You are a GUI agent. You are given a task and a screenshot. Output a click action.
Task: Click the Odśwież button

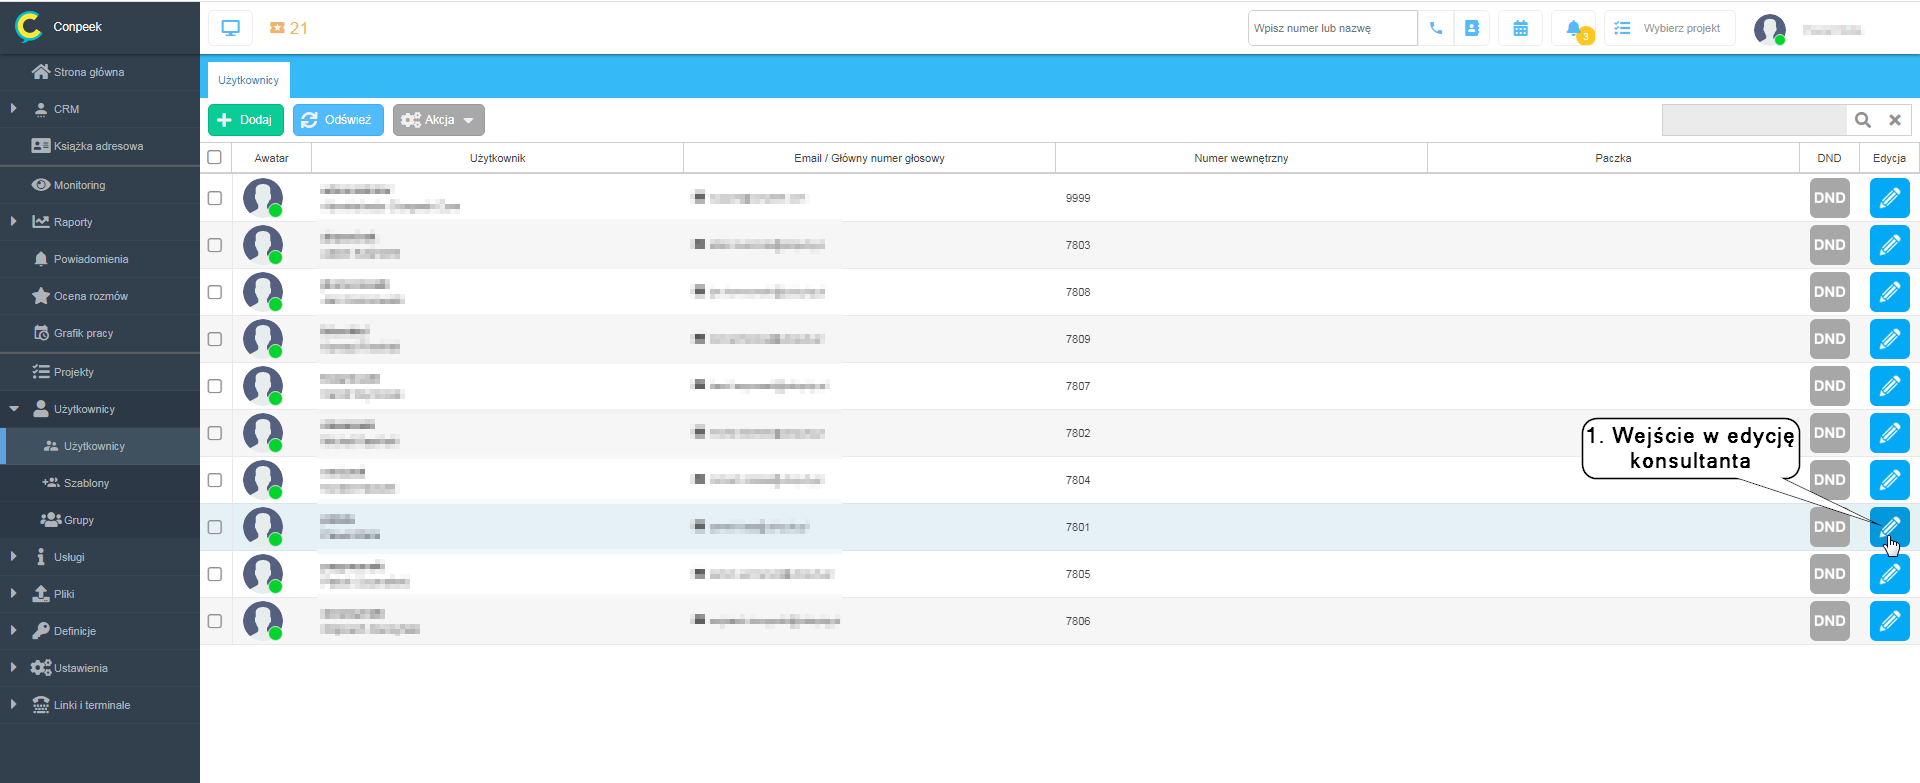[x=338, y=120]
